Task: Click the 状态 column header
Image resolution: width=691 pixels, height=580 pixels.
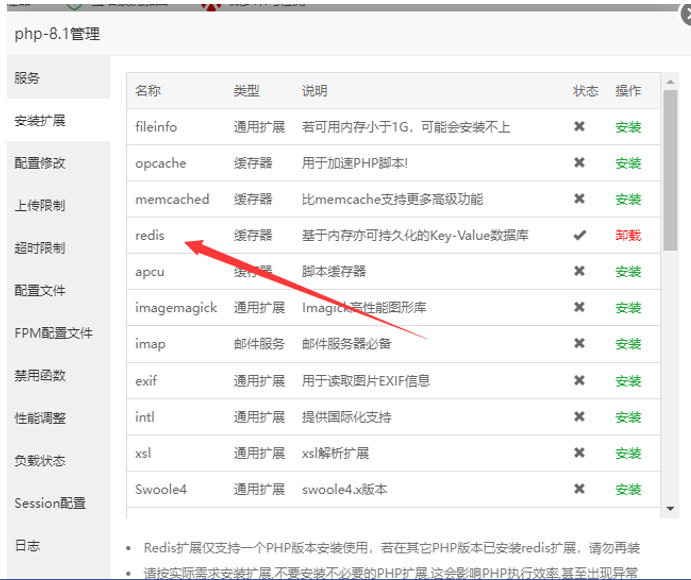Action: 586,91
